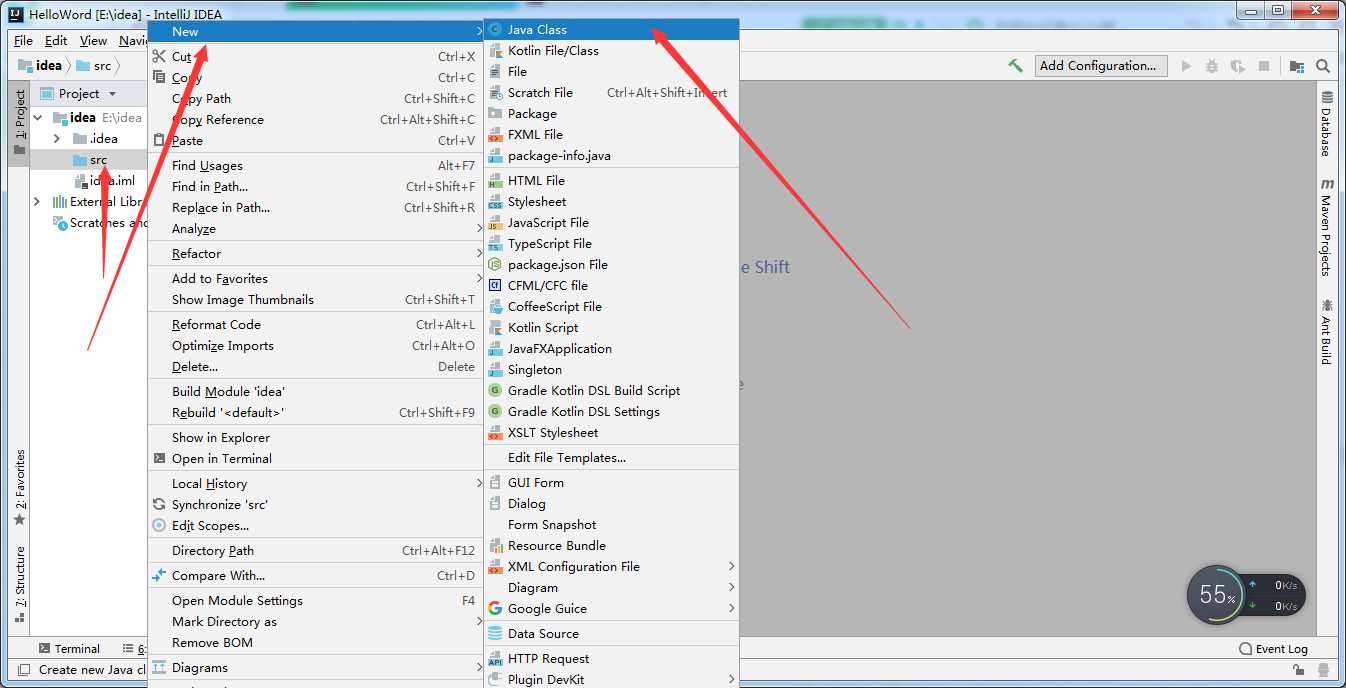
Task: Choose Find Usages from context menu
Action: (x=315, y=165)
